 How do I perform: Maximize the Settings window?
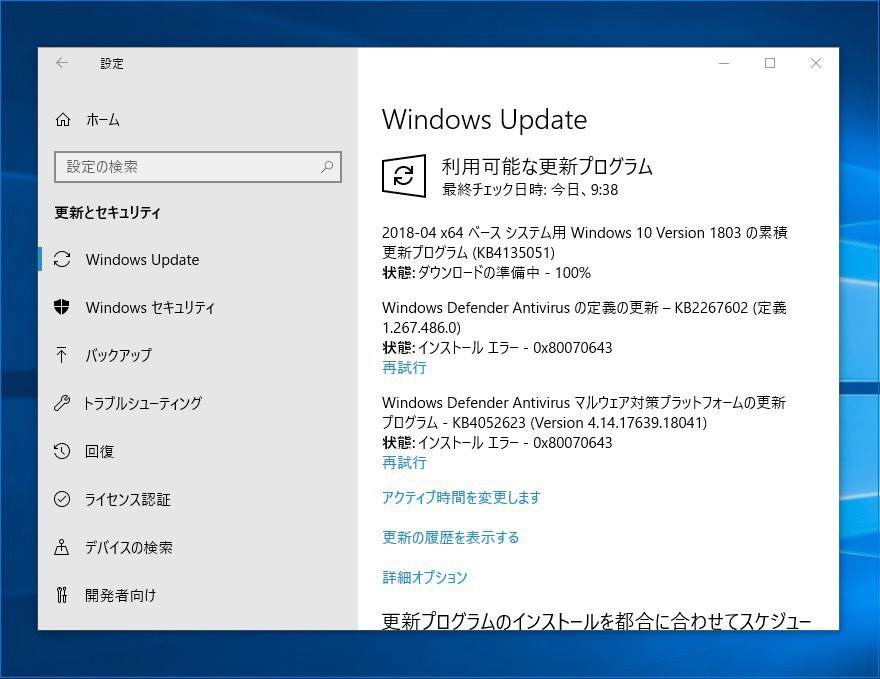(x=770, y=63)
